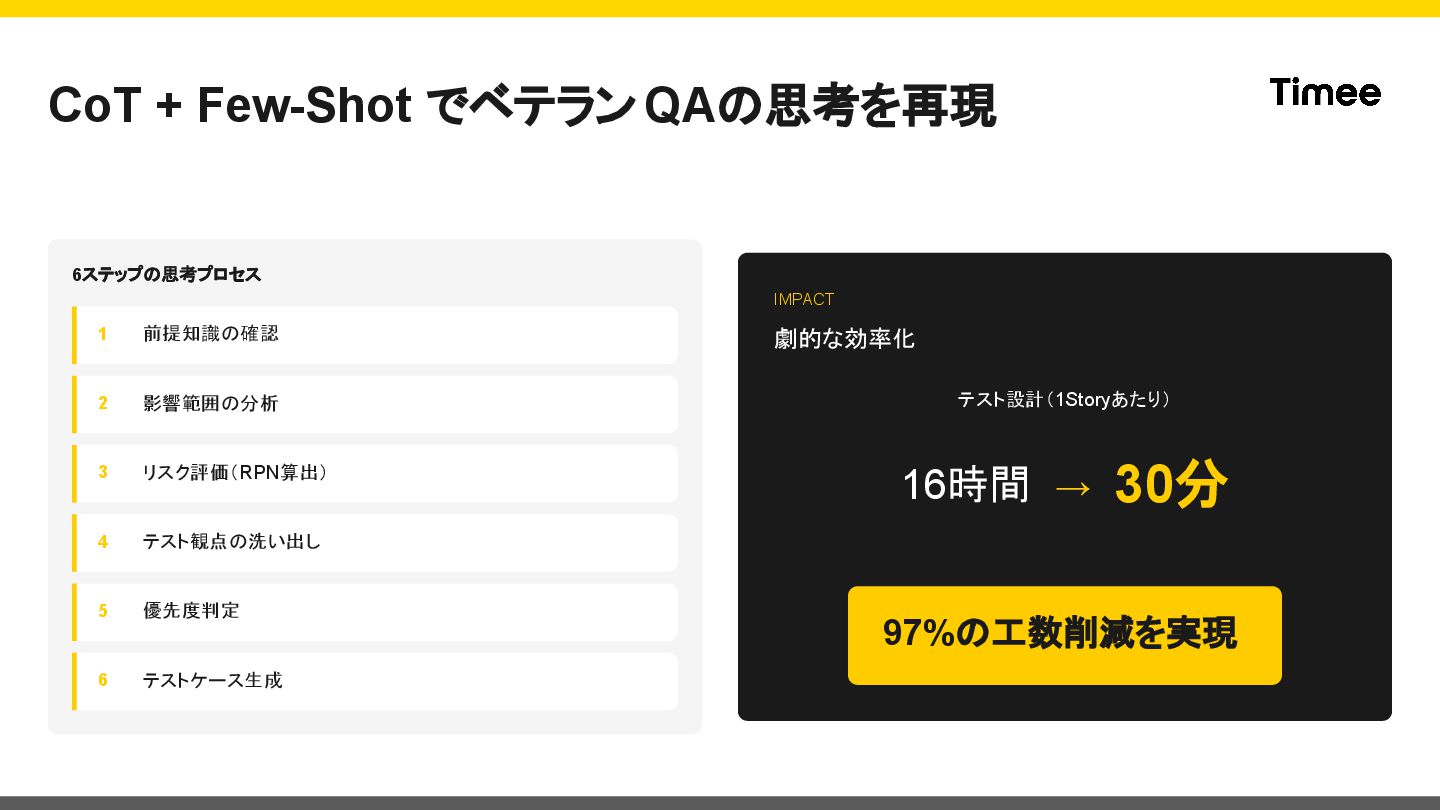This screenshot has height=810, width=1440.
Task: Click the yellow IMPACT label
Action: [804, 299]
